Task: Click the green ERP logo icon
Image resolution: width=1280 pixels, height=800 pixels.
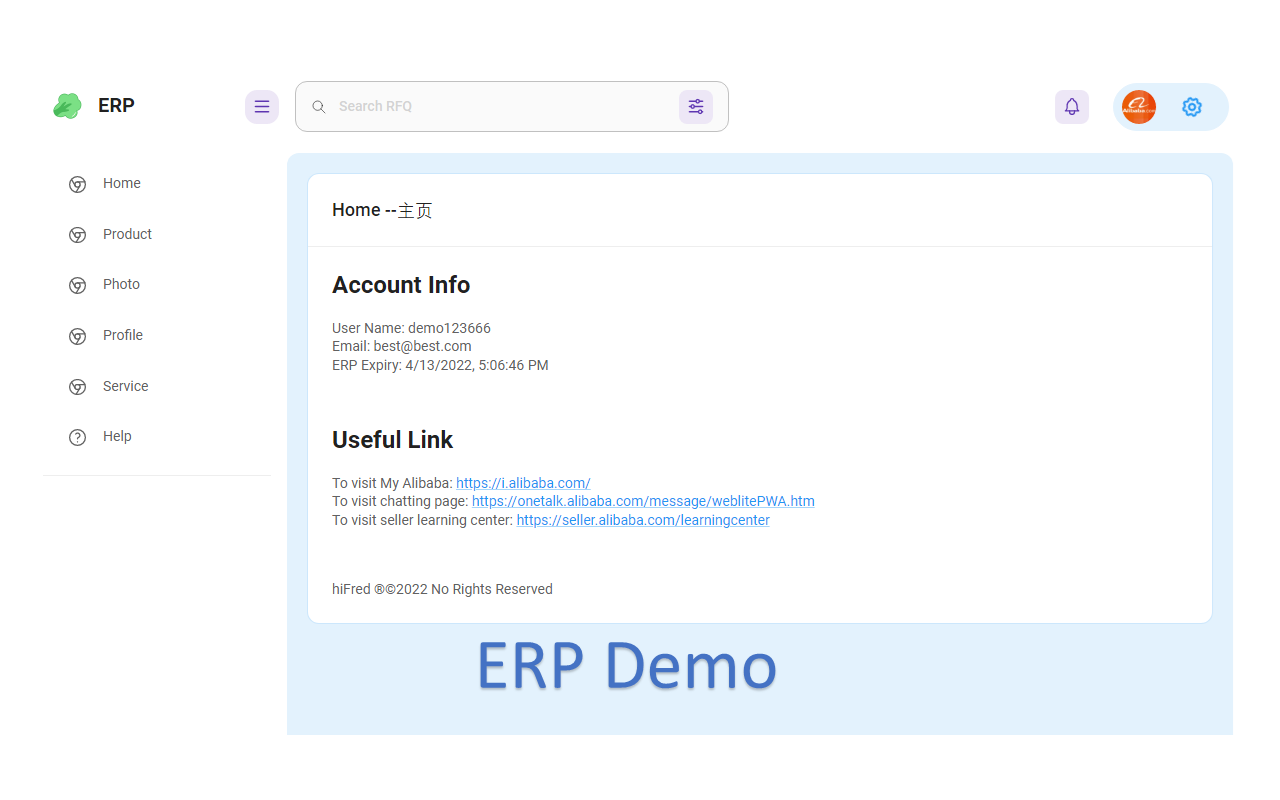Action: 67,106
